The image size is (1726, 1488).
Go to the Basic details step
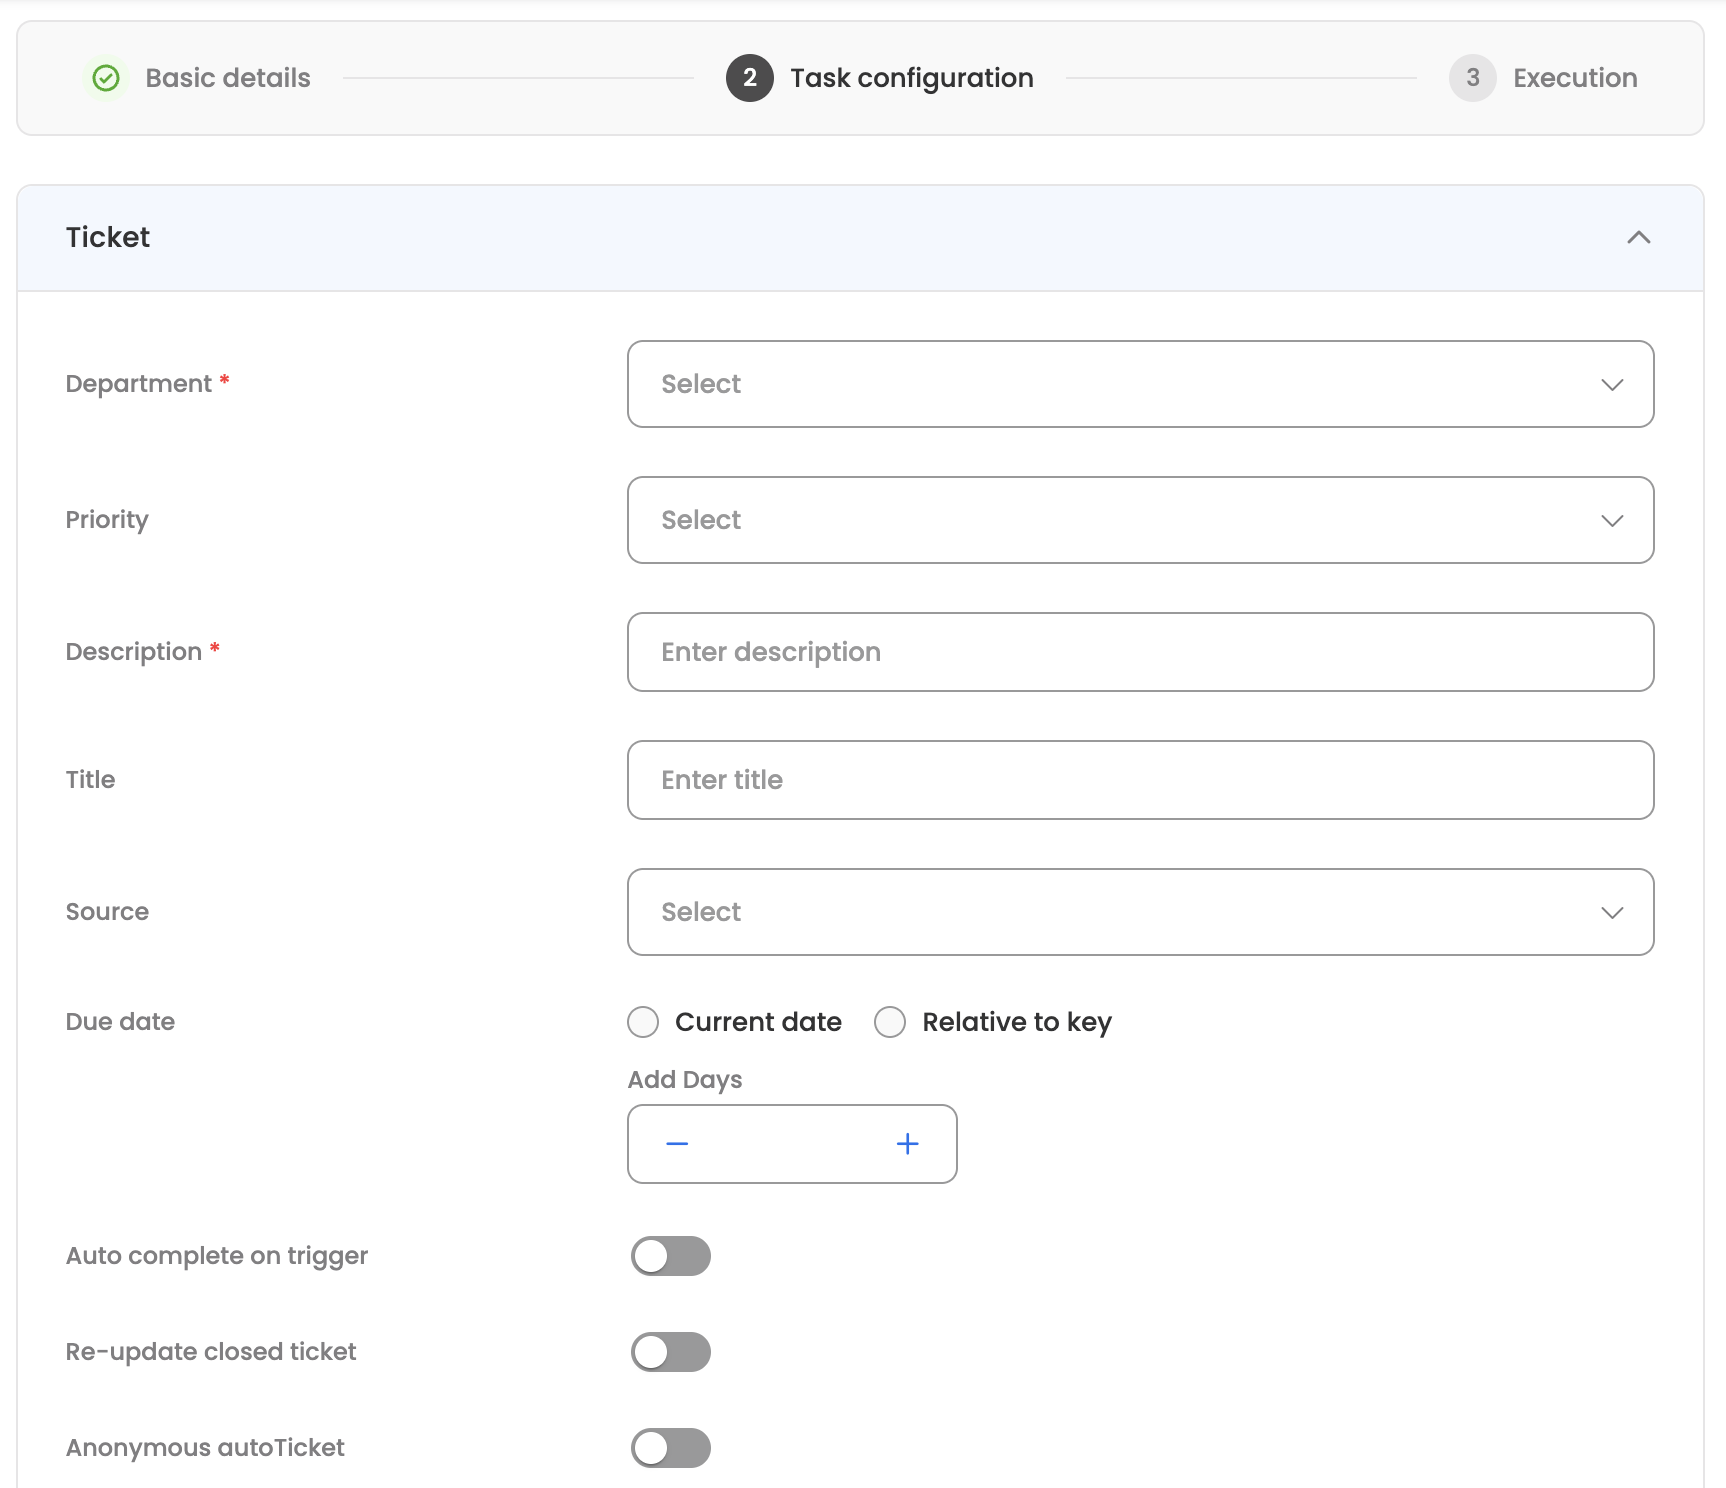(x=228, y=78)
